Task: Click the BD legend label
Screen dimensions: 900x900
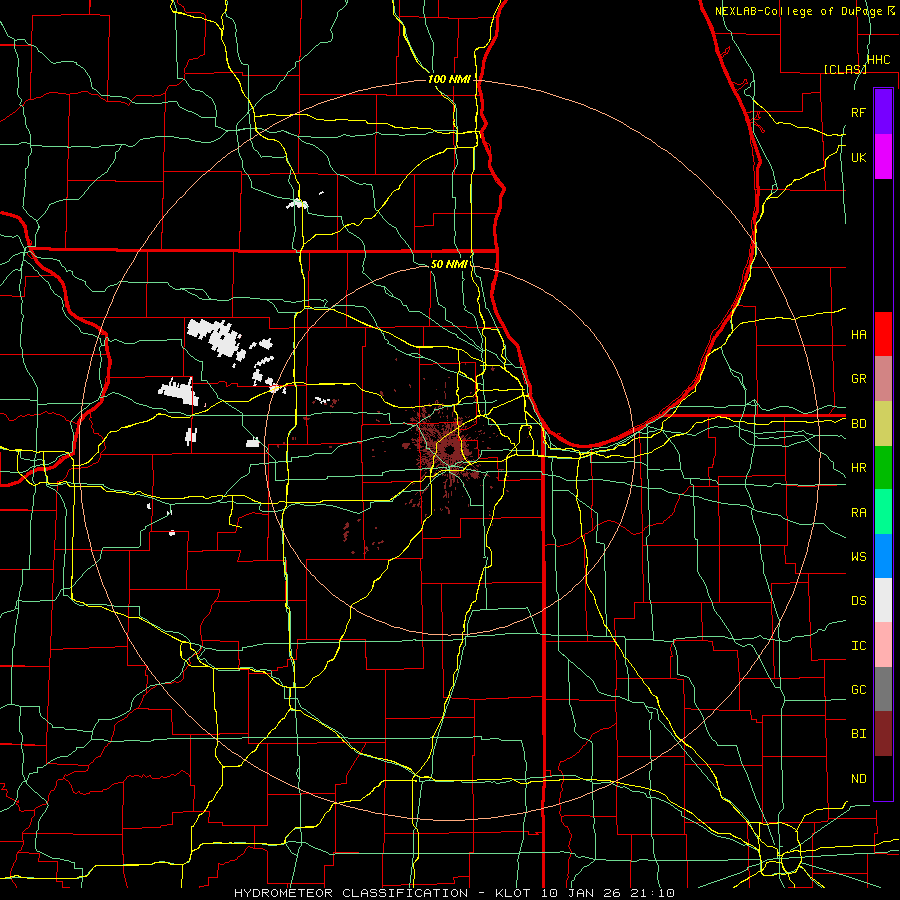Action: click(858, 424)
